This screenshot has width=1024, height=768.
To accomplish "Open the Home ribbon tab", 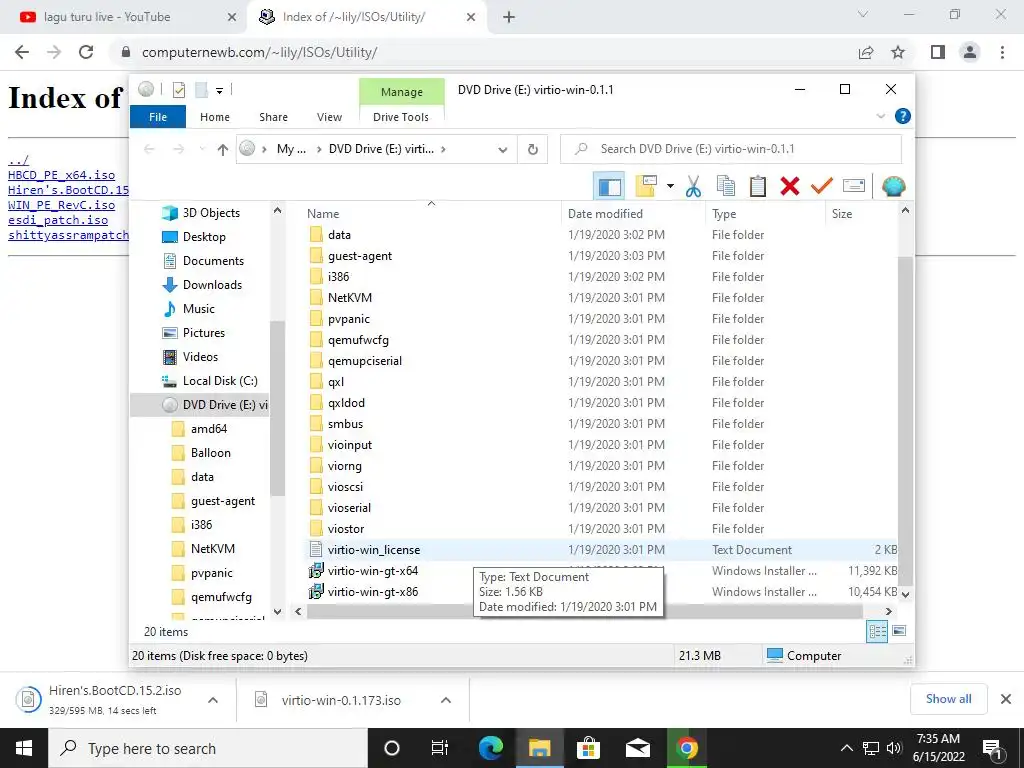I will (x=215, y=117).
